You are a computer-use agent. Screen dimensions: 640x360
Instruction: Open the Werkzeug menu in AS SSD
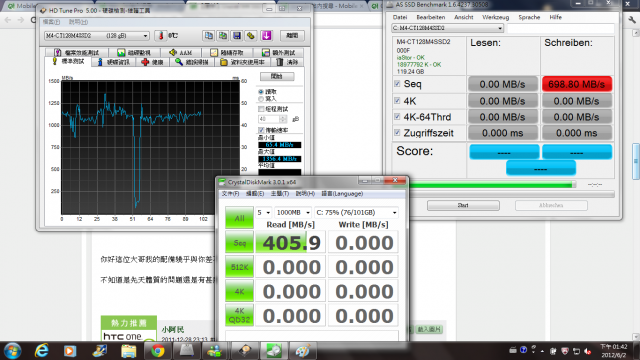click(496, 17)
